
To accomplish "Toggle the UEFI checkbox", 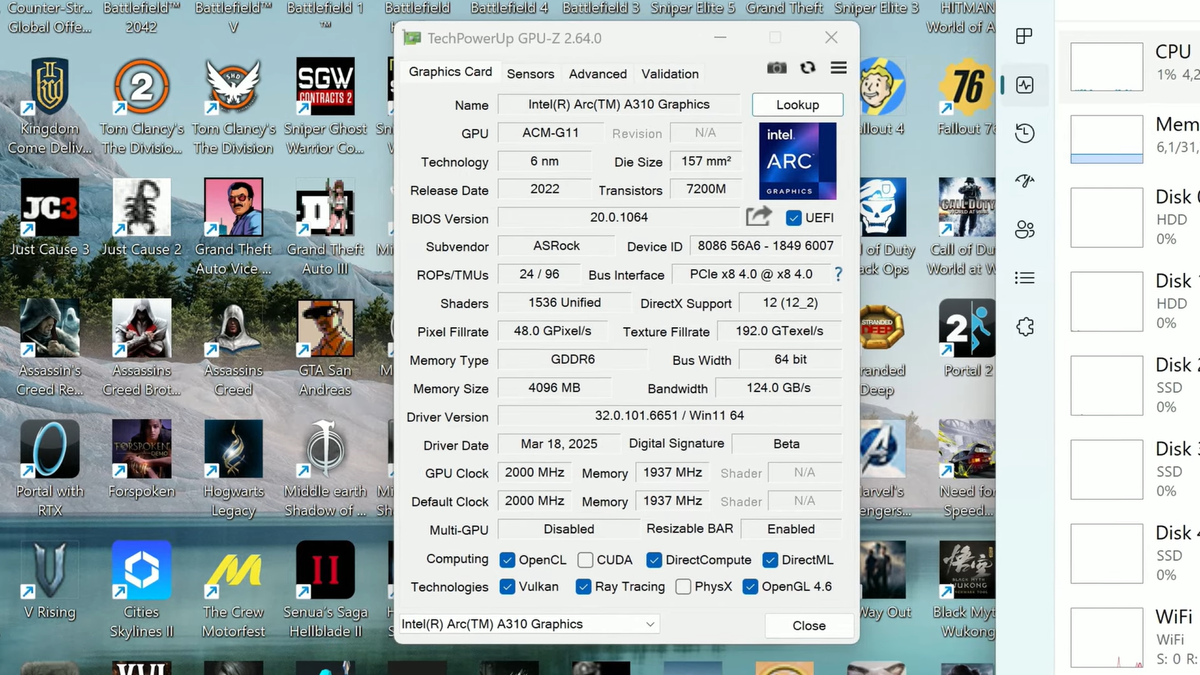I will (x=794, y=218).
